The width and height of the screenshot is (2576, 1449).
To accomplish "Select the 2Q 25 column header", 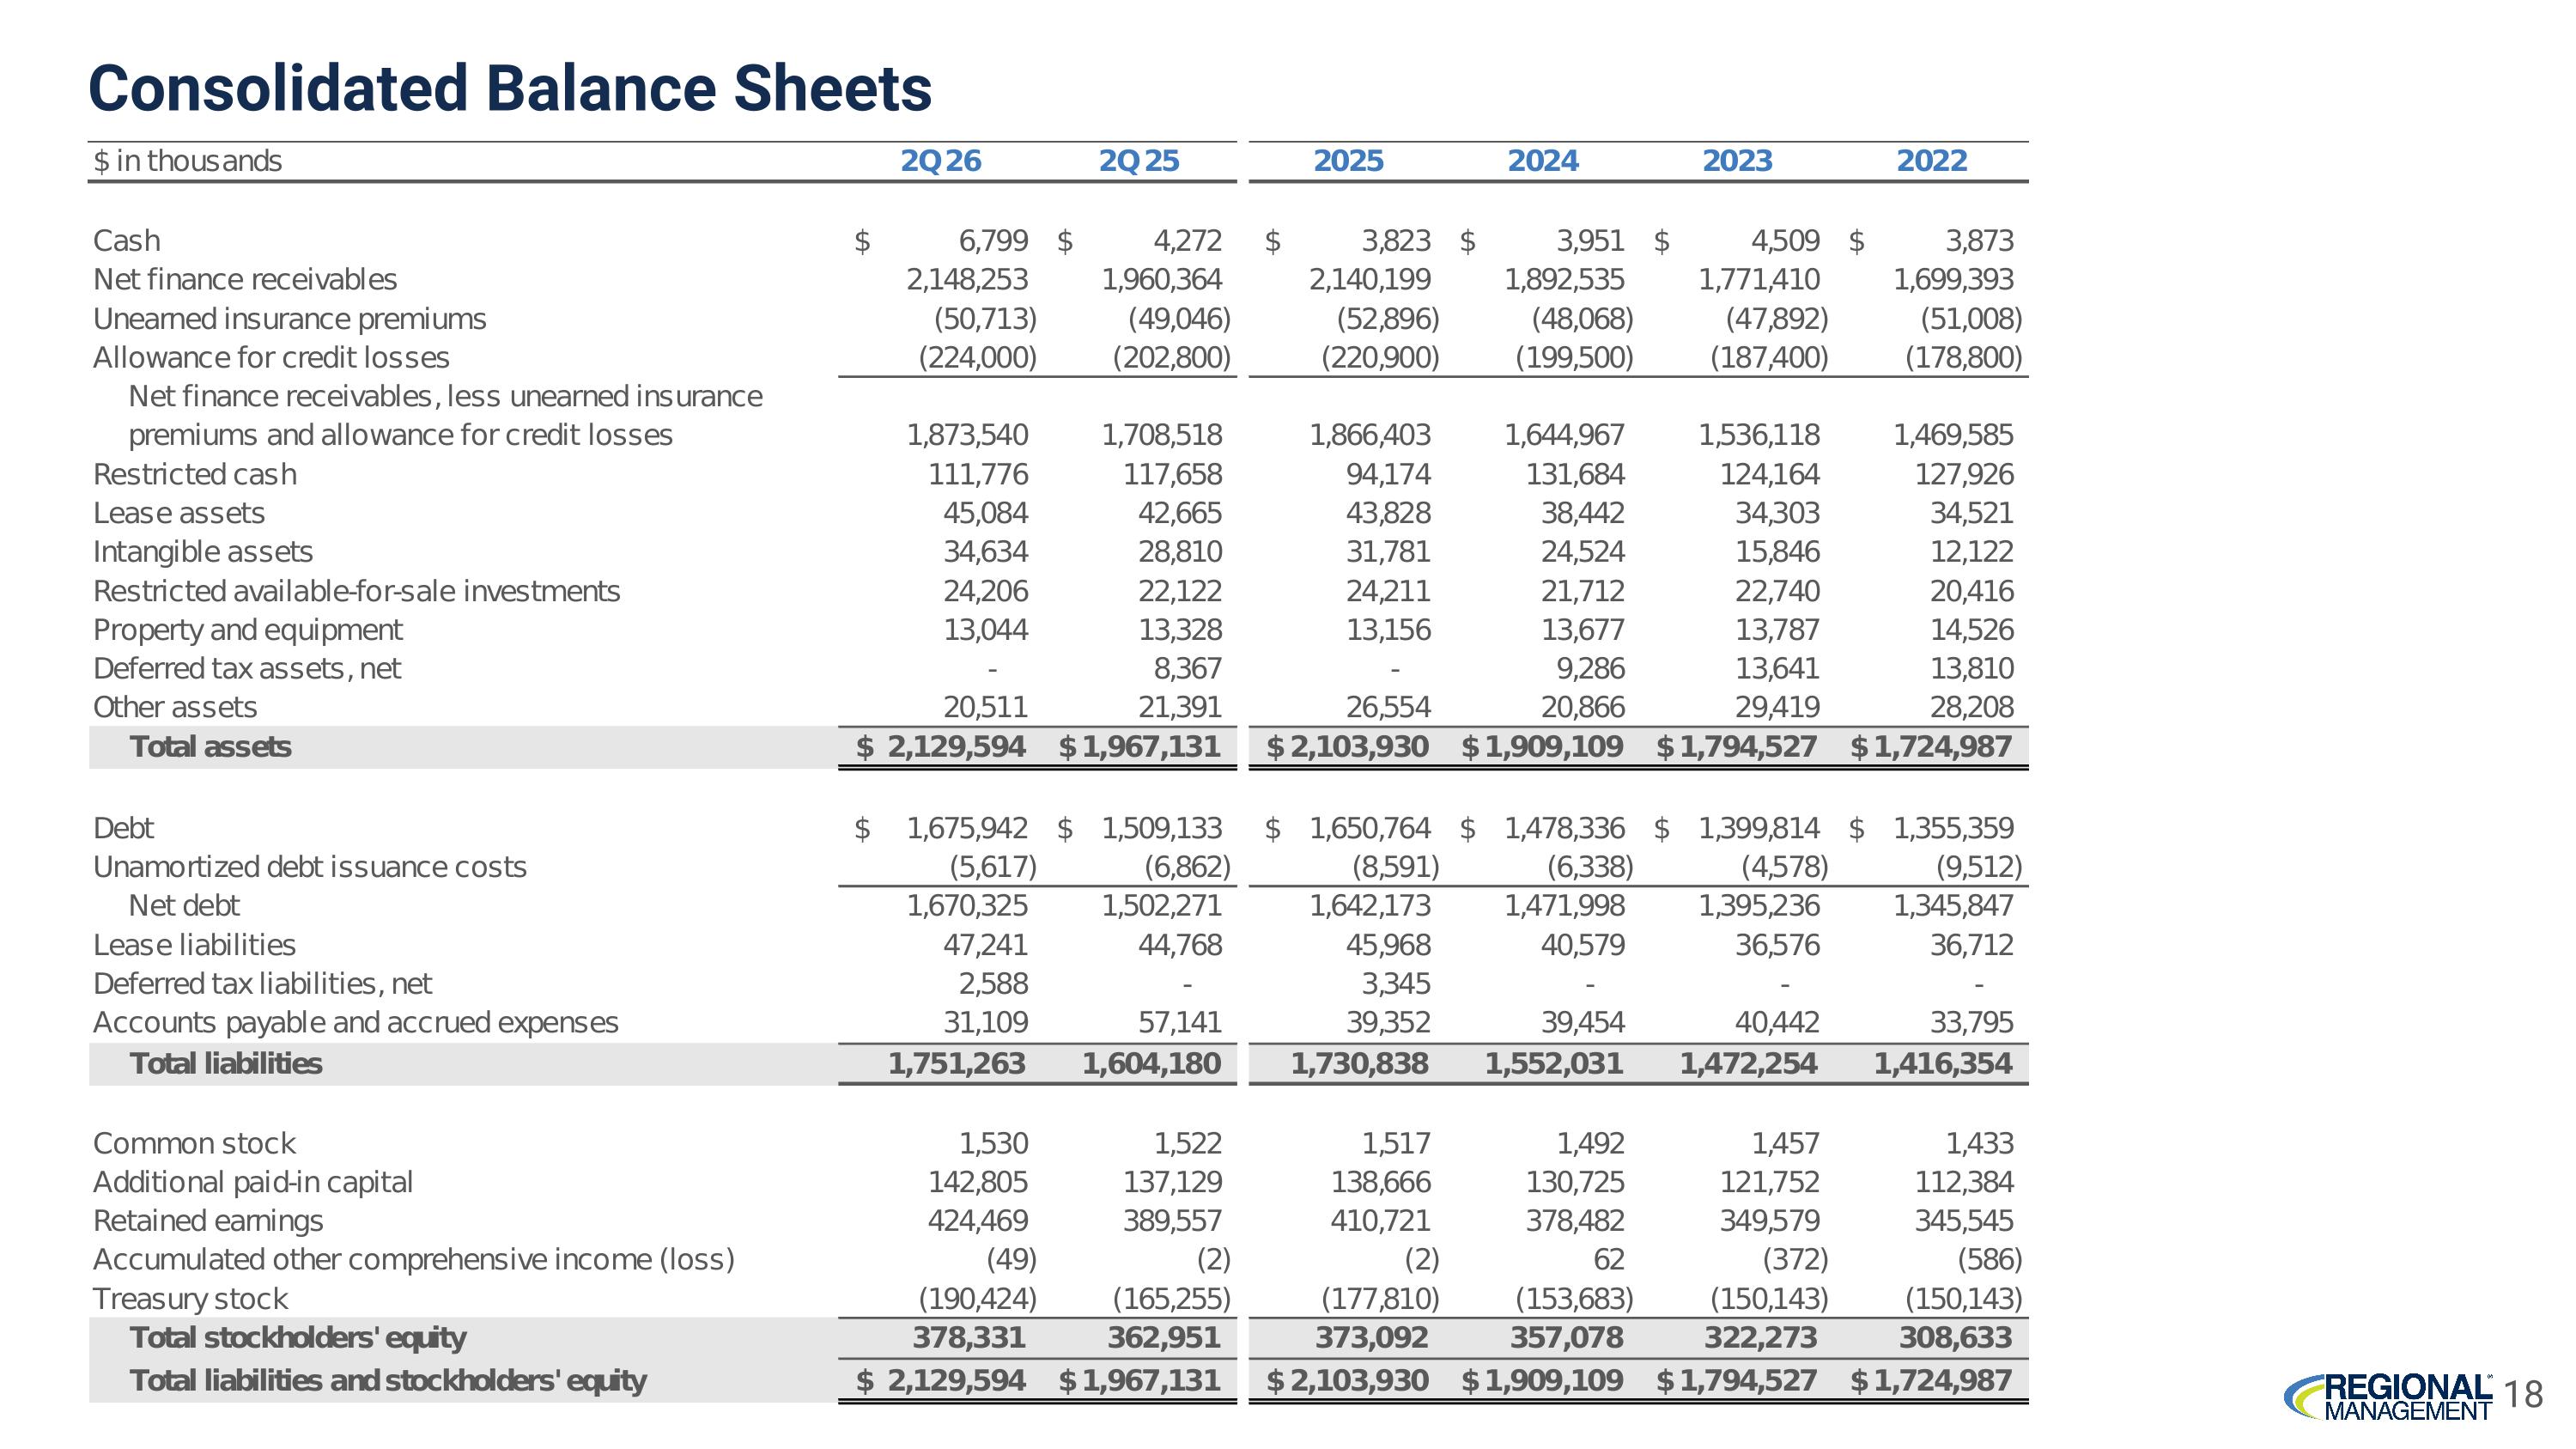I will [1138, 161].
